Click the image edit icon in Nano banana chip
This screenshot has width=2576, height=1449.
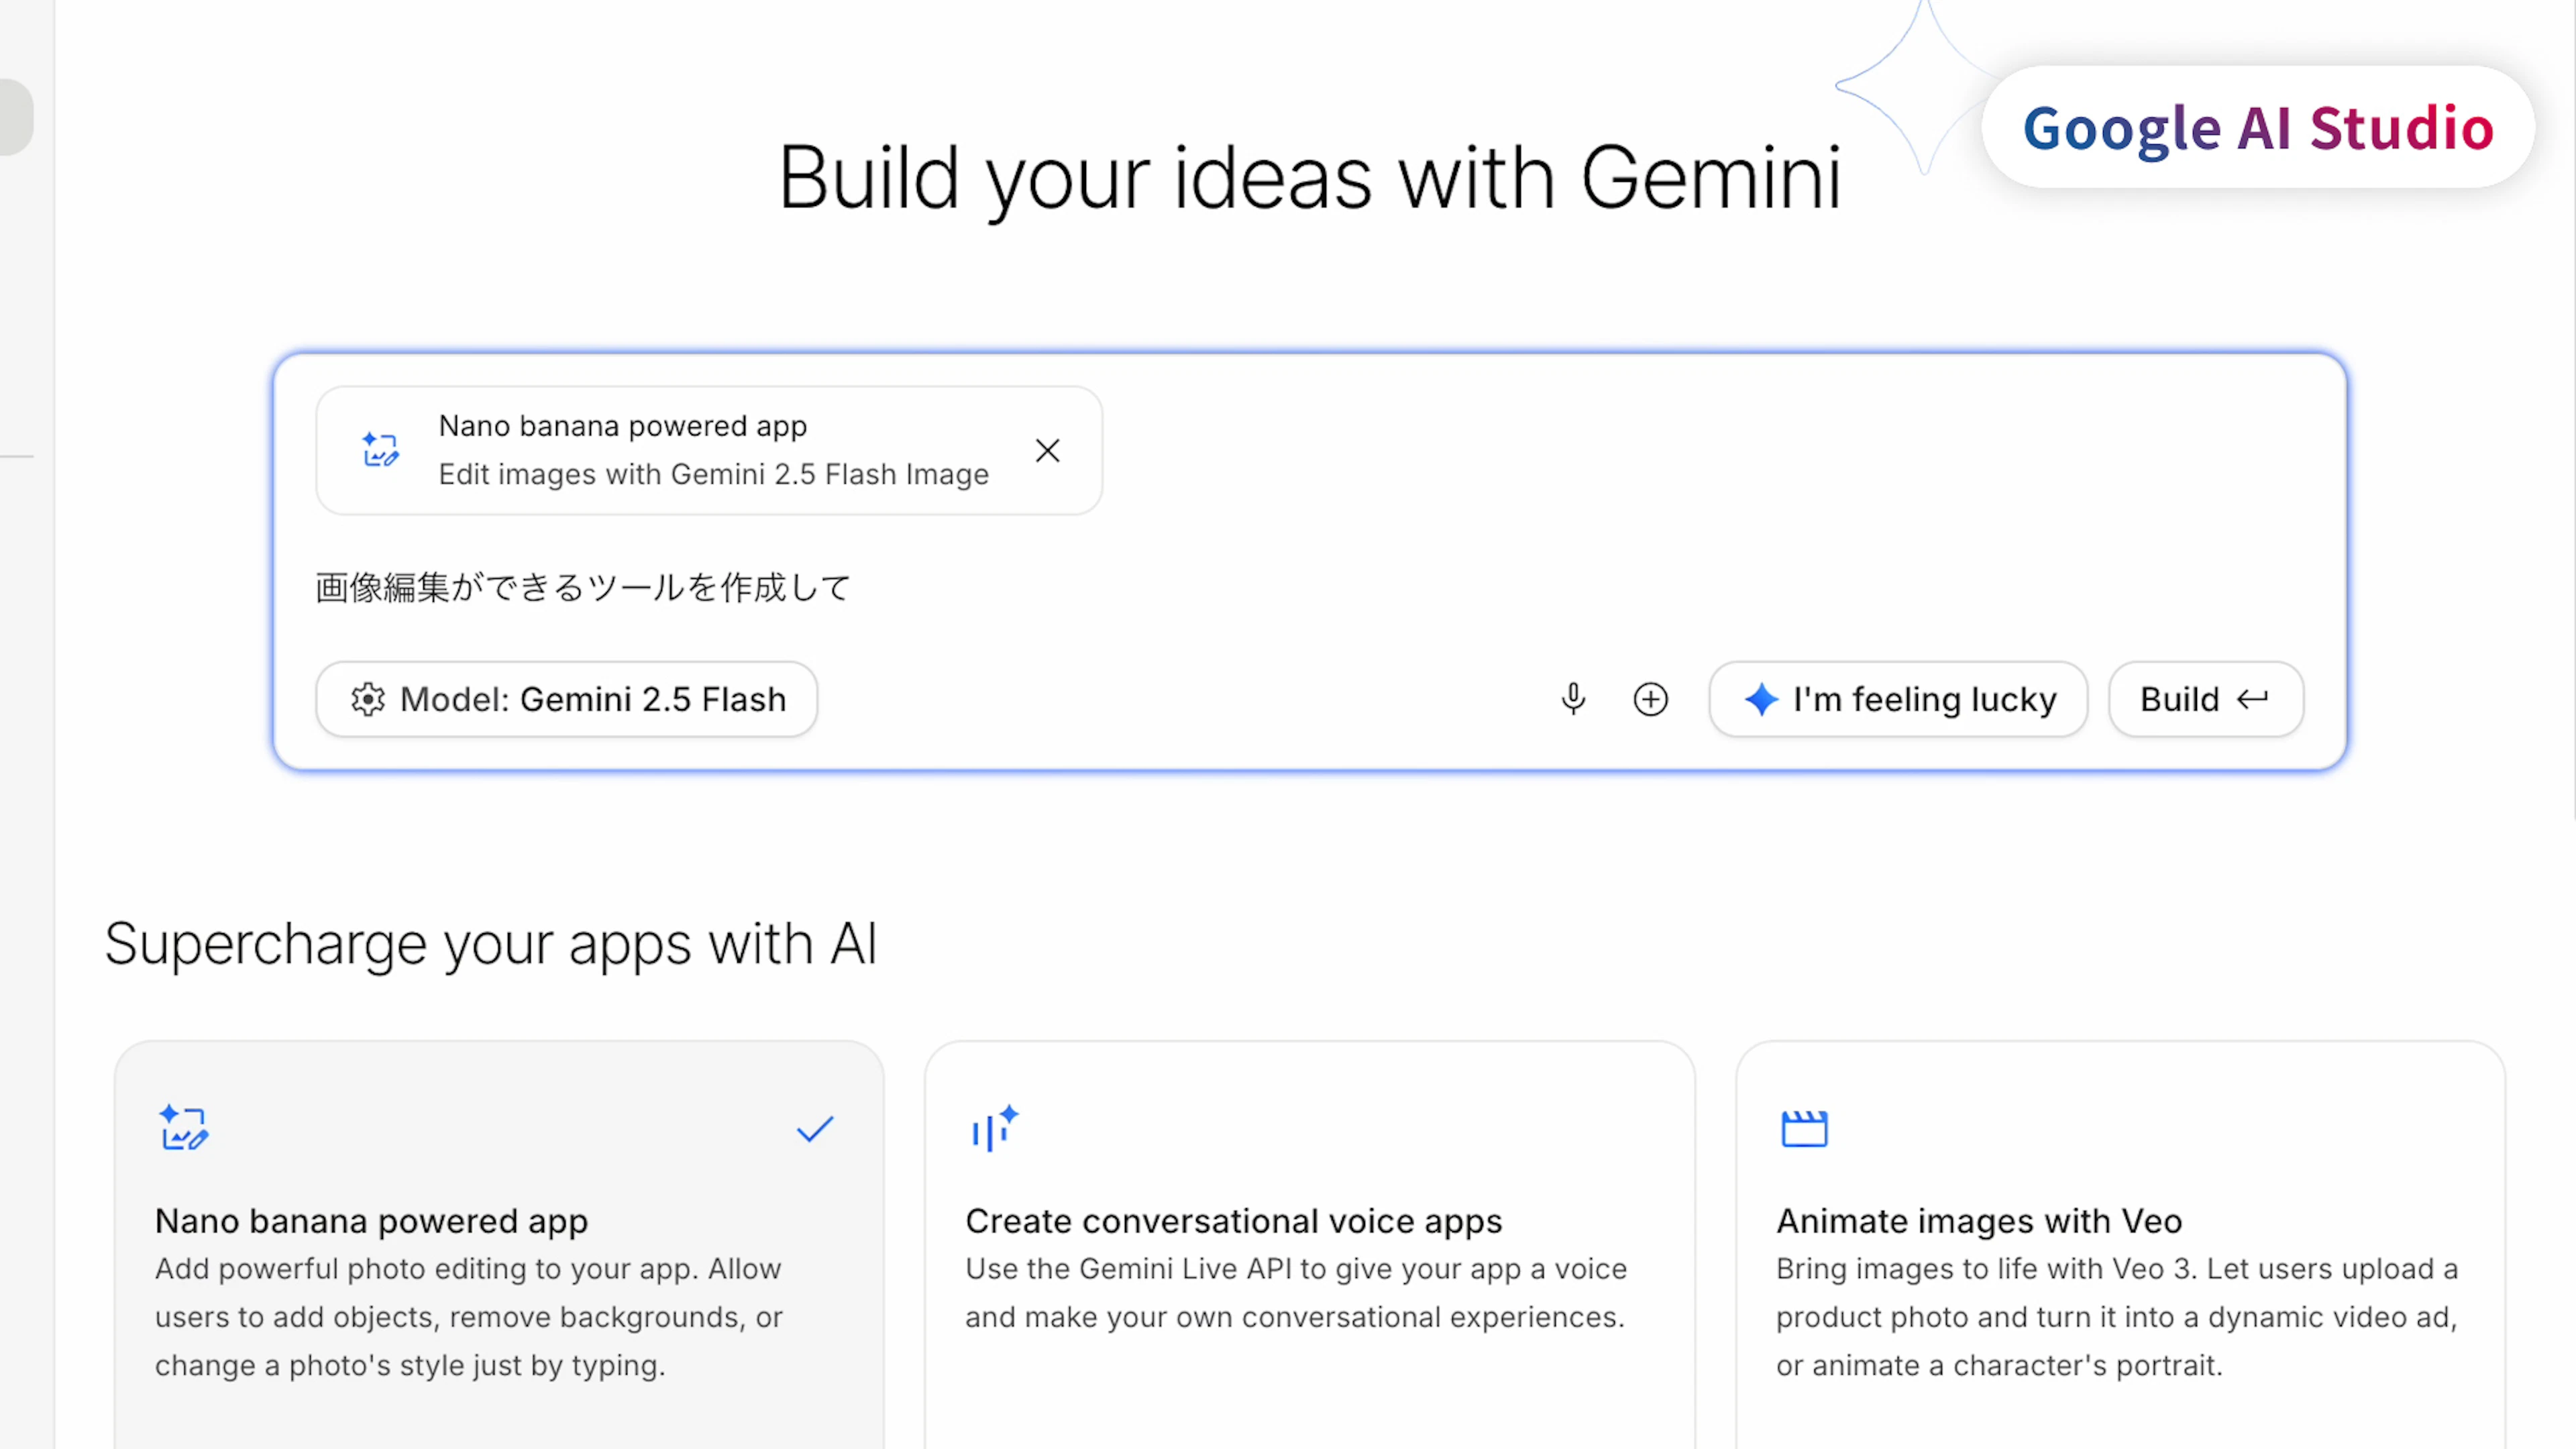pos(380,450)
